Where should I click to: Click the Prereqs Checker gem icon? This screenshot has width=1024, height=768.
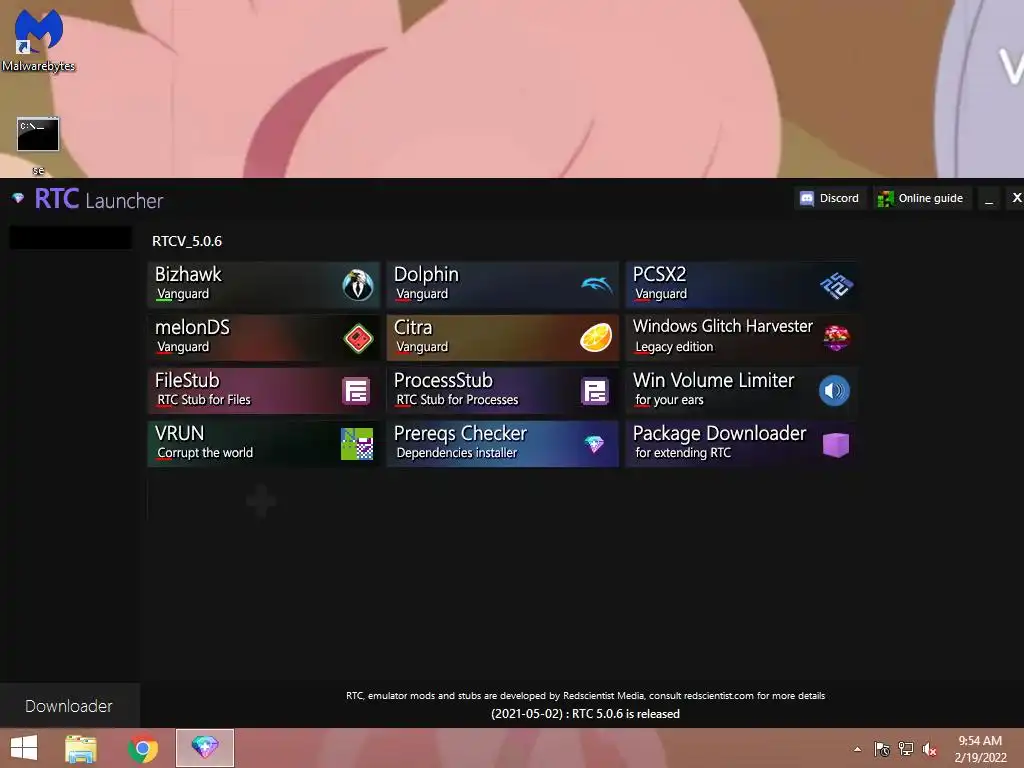[x=594, y=444]
